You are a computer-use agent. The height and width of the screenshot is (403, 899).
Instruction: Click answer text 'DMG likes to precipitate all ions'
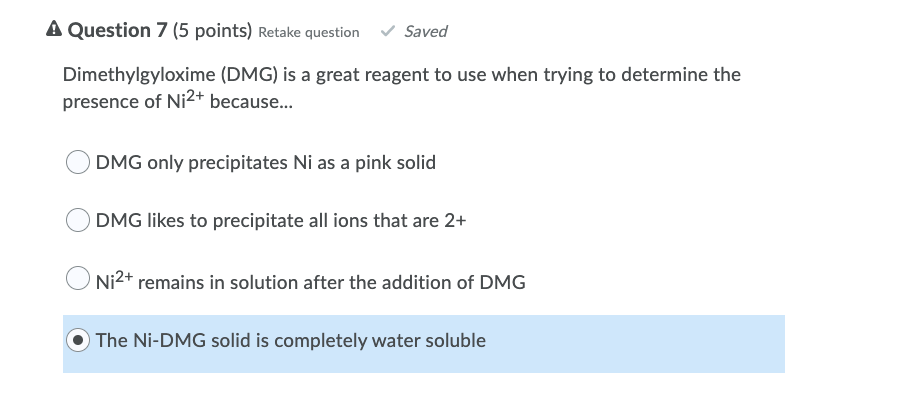(281, 221)
